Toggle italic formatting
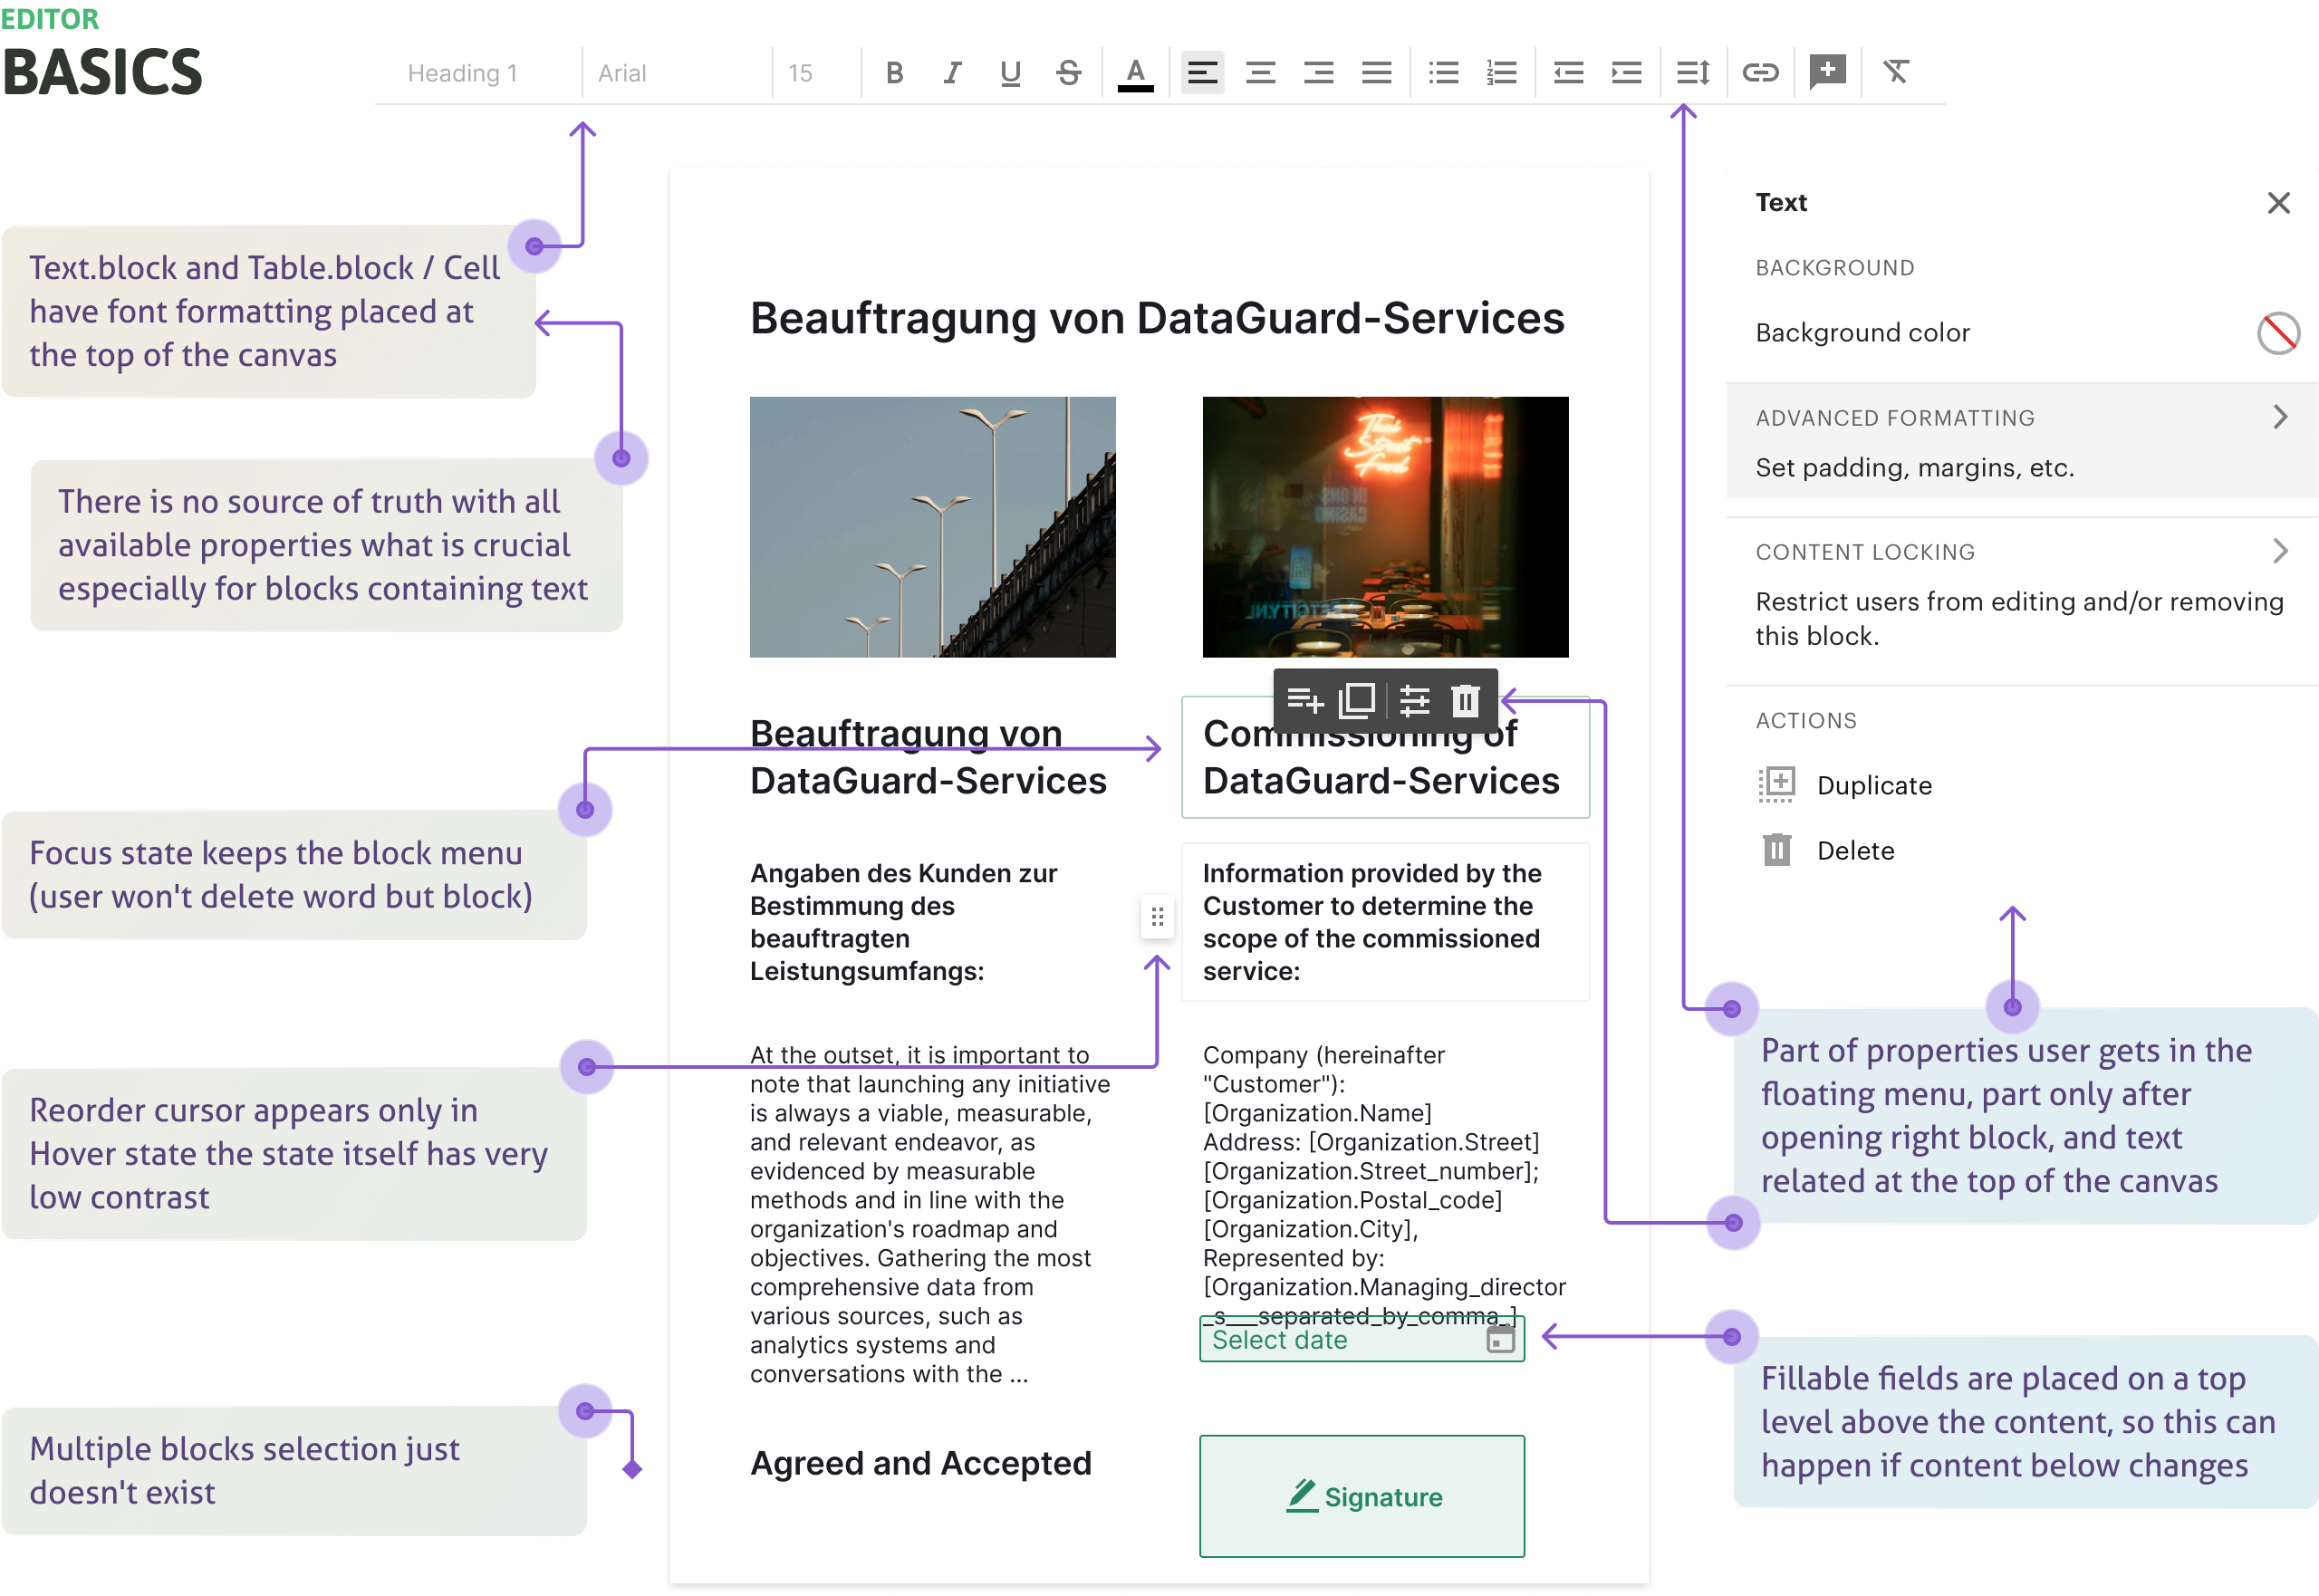 pyautogui.click(x=952, y=73)
